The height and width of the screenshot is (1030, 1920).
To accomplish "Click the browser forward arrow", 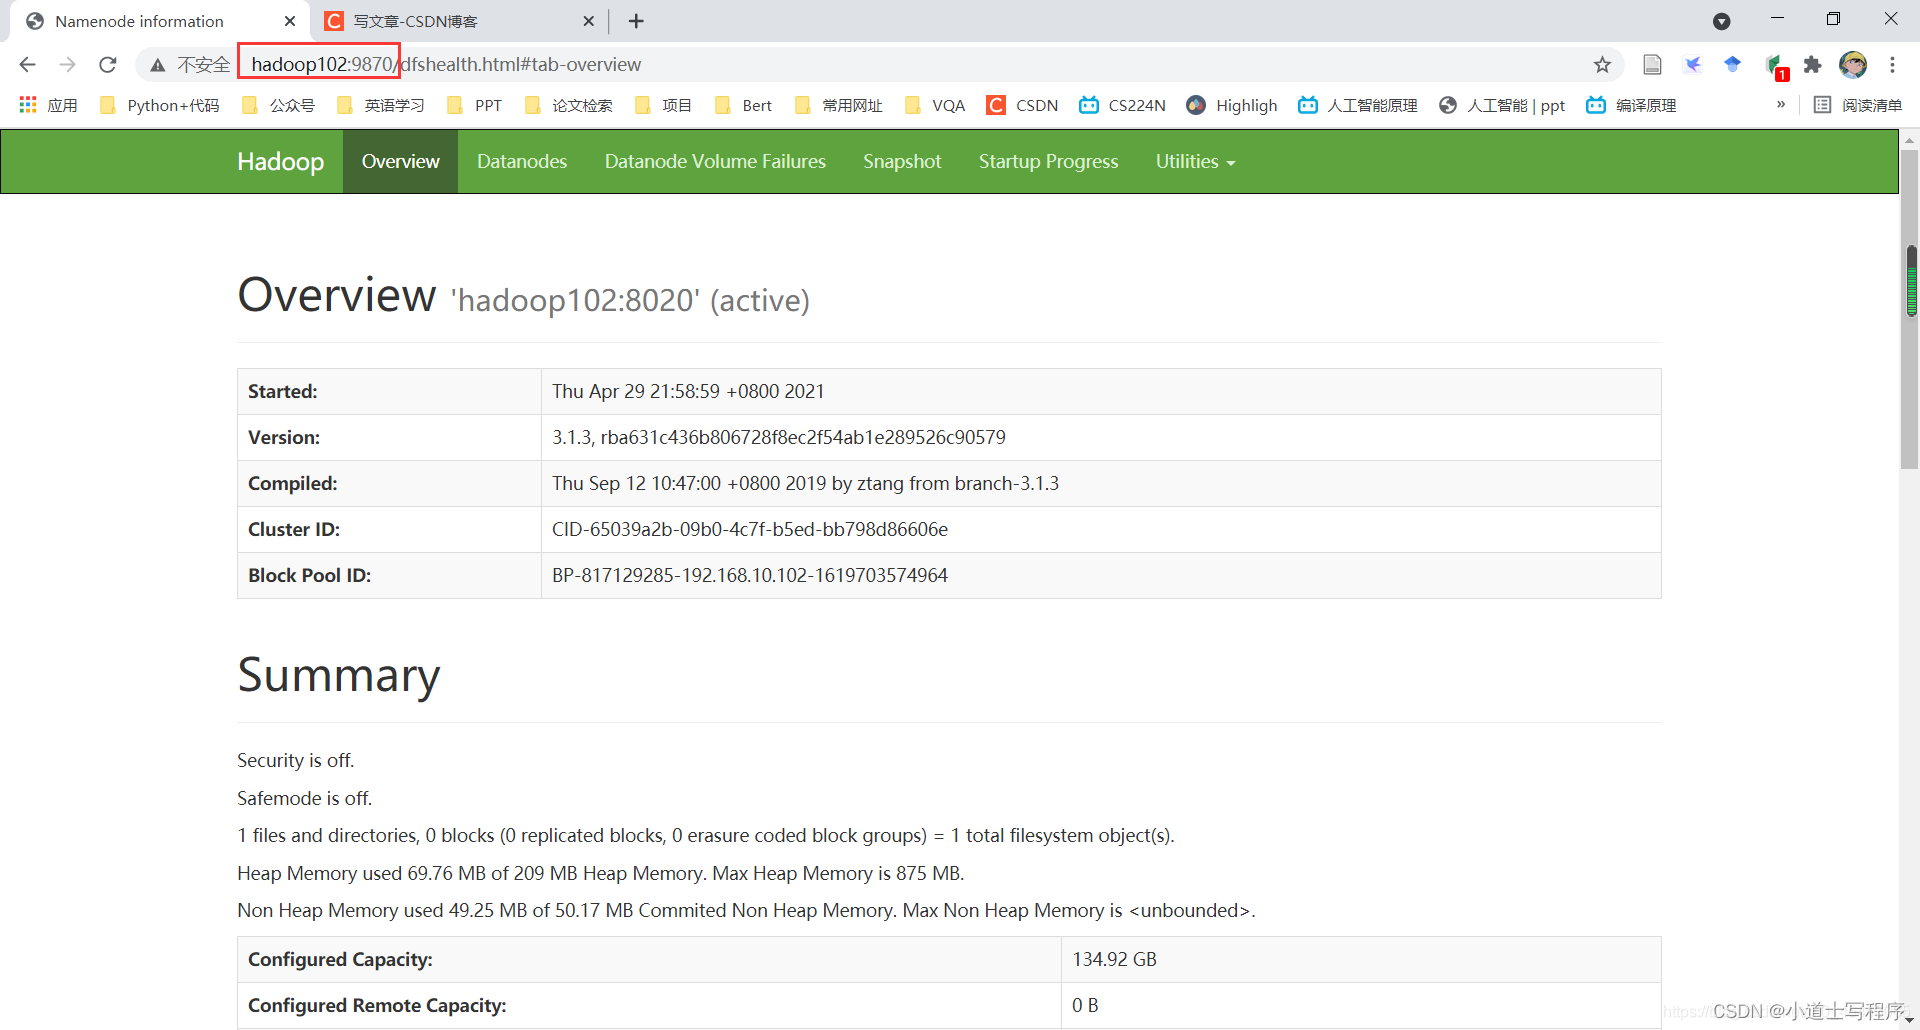I will [67, 65].
